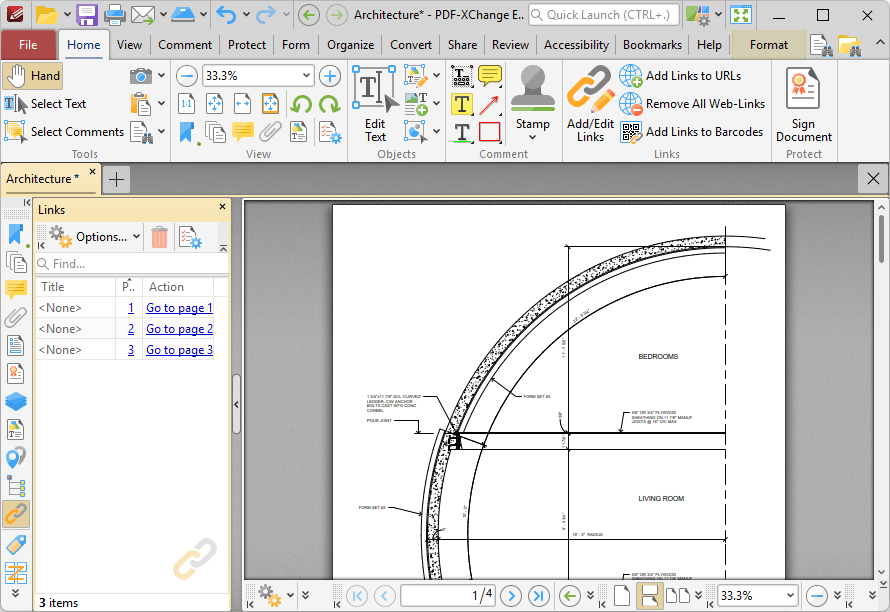Select the red Arrow annotation tool

tap(489, 104)
